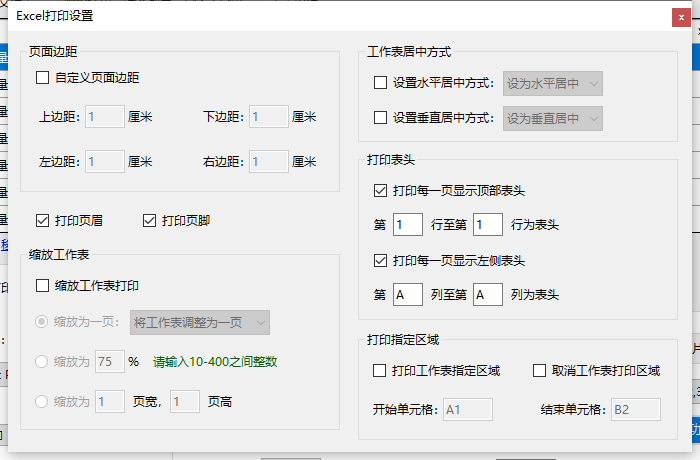The image size is (700, 460).
Task: Select 缩放为一页 radio button
Action: (42, 322)
